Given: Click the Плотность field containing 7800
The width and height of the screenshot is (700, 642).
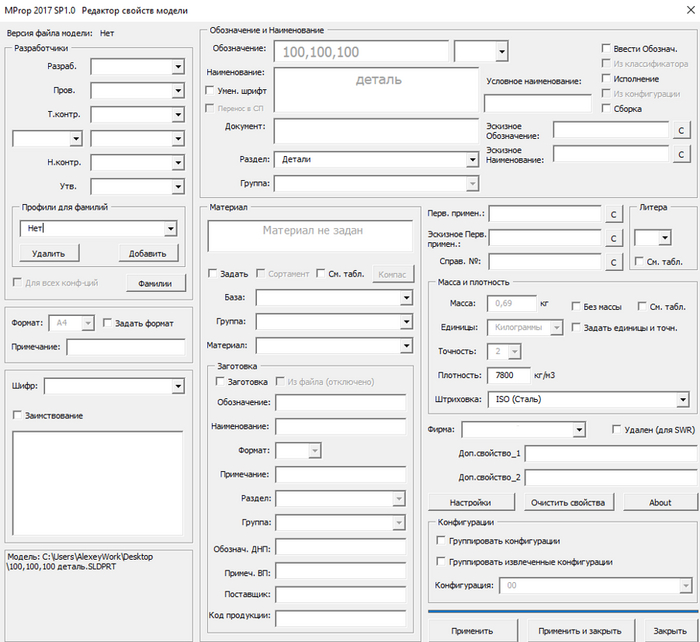Looking at the screenshot, I should pos(507,375).
